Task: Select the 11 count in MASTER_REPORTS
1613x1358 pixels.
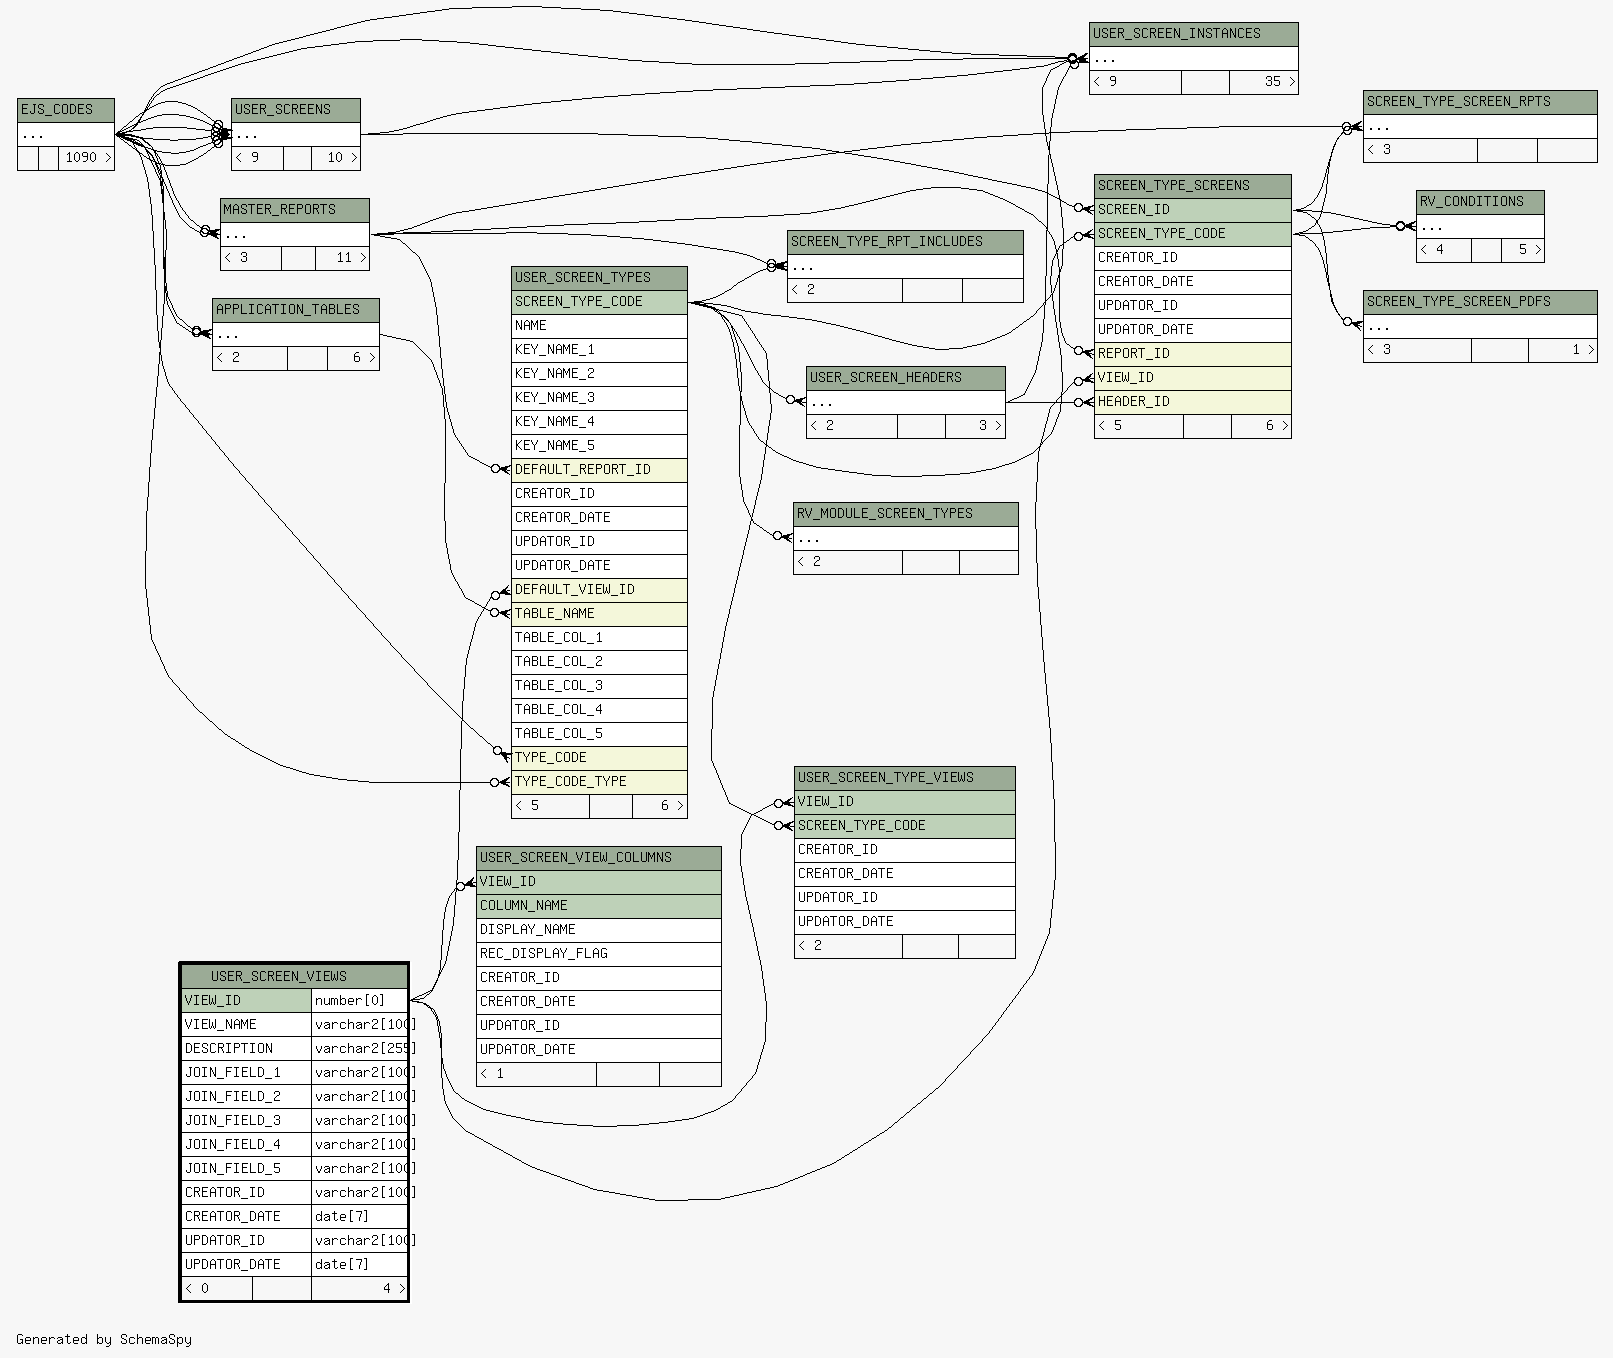Action: (344, 258)
